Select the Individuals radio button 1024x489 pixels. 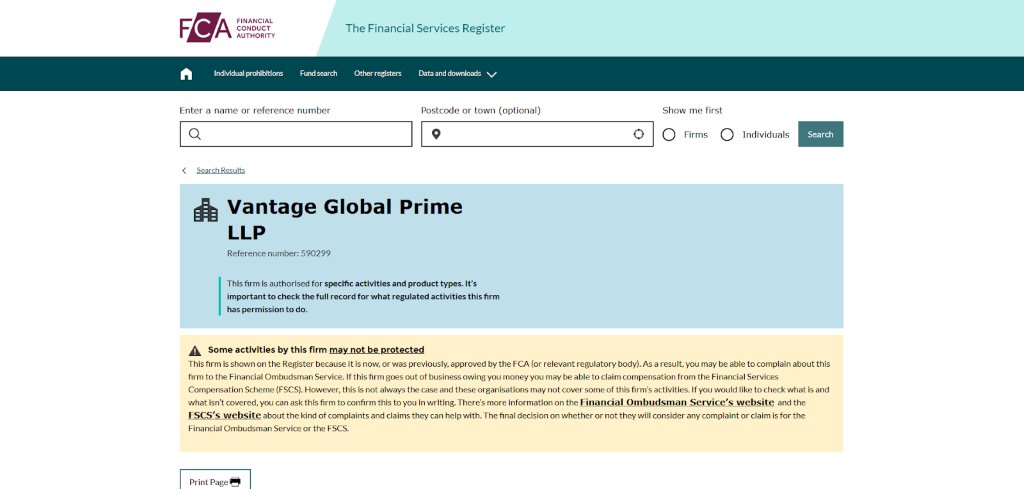[x=727, y=134]
